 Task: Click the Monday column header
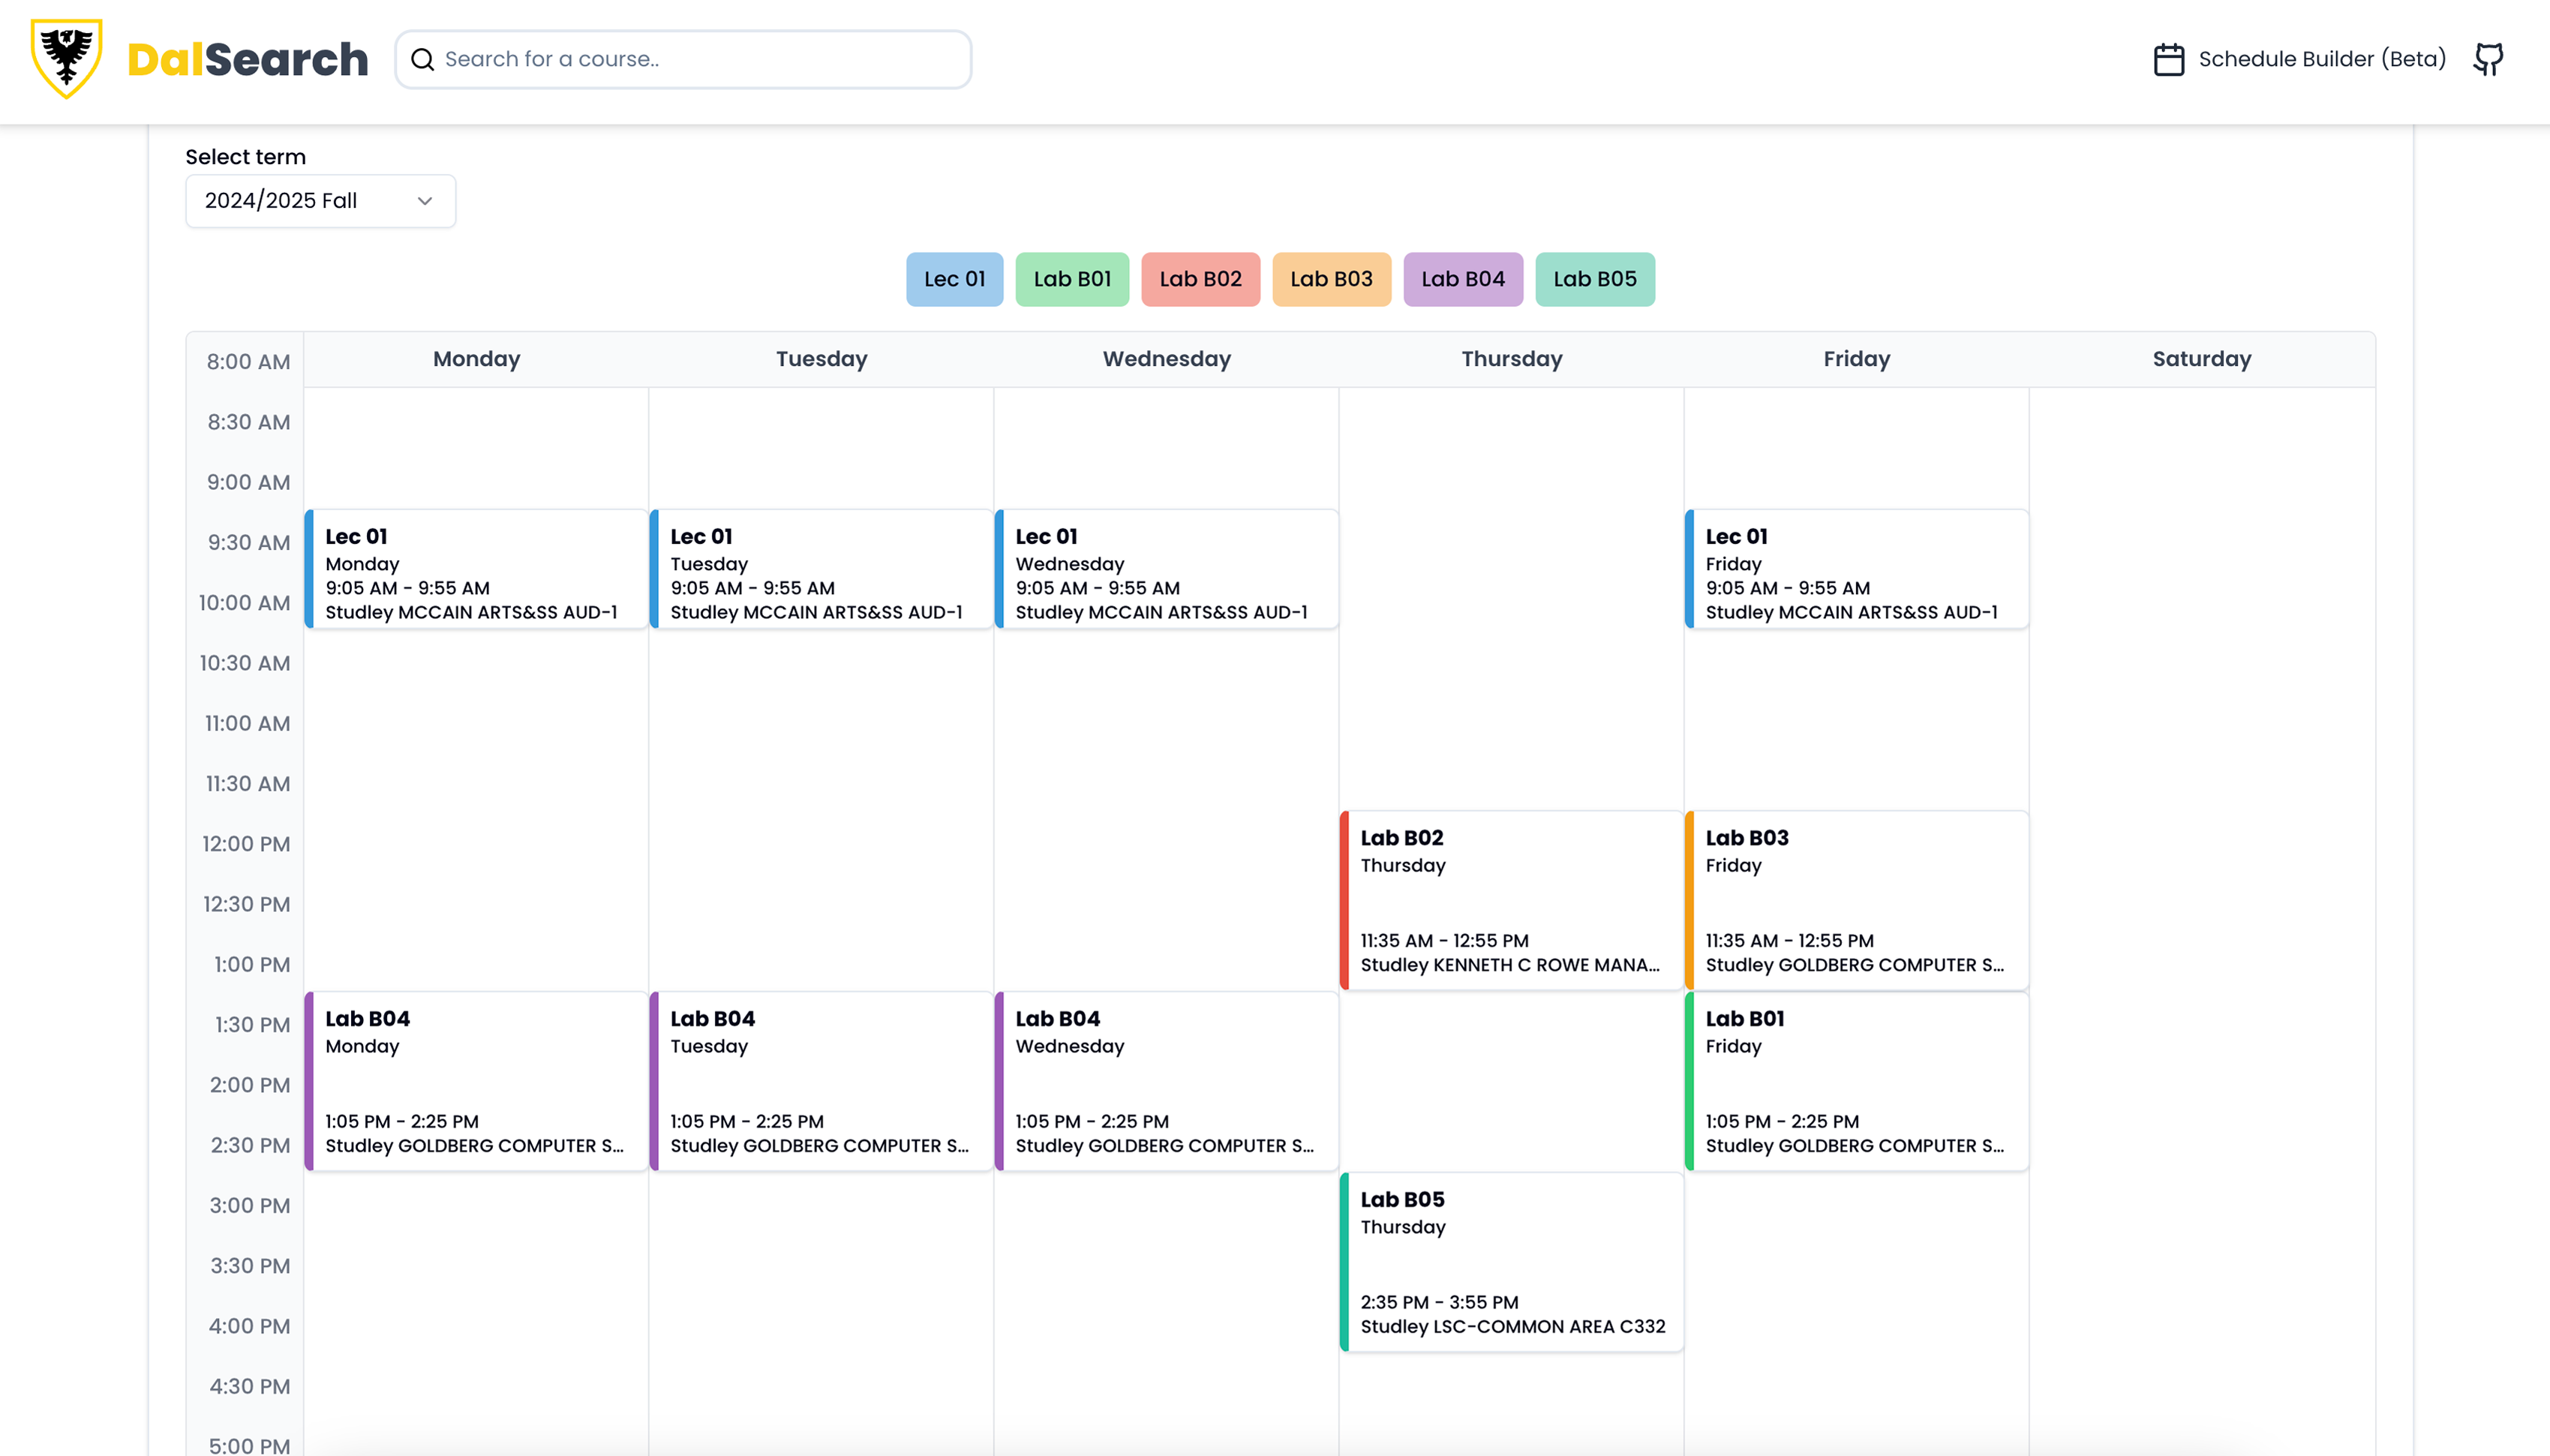tap(476, 359)
